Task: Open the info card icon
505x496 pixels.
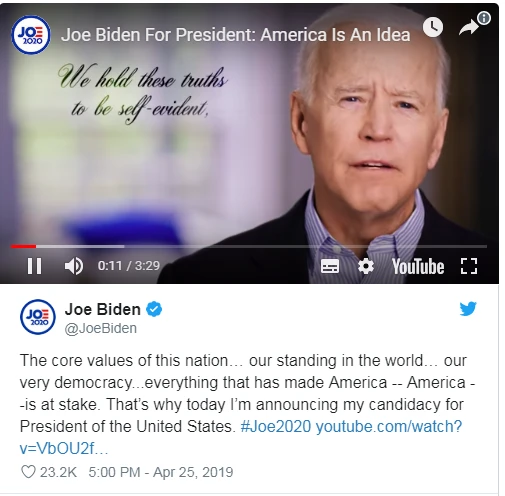Action: 484,18
